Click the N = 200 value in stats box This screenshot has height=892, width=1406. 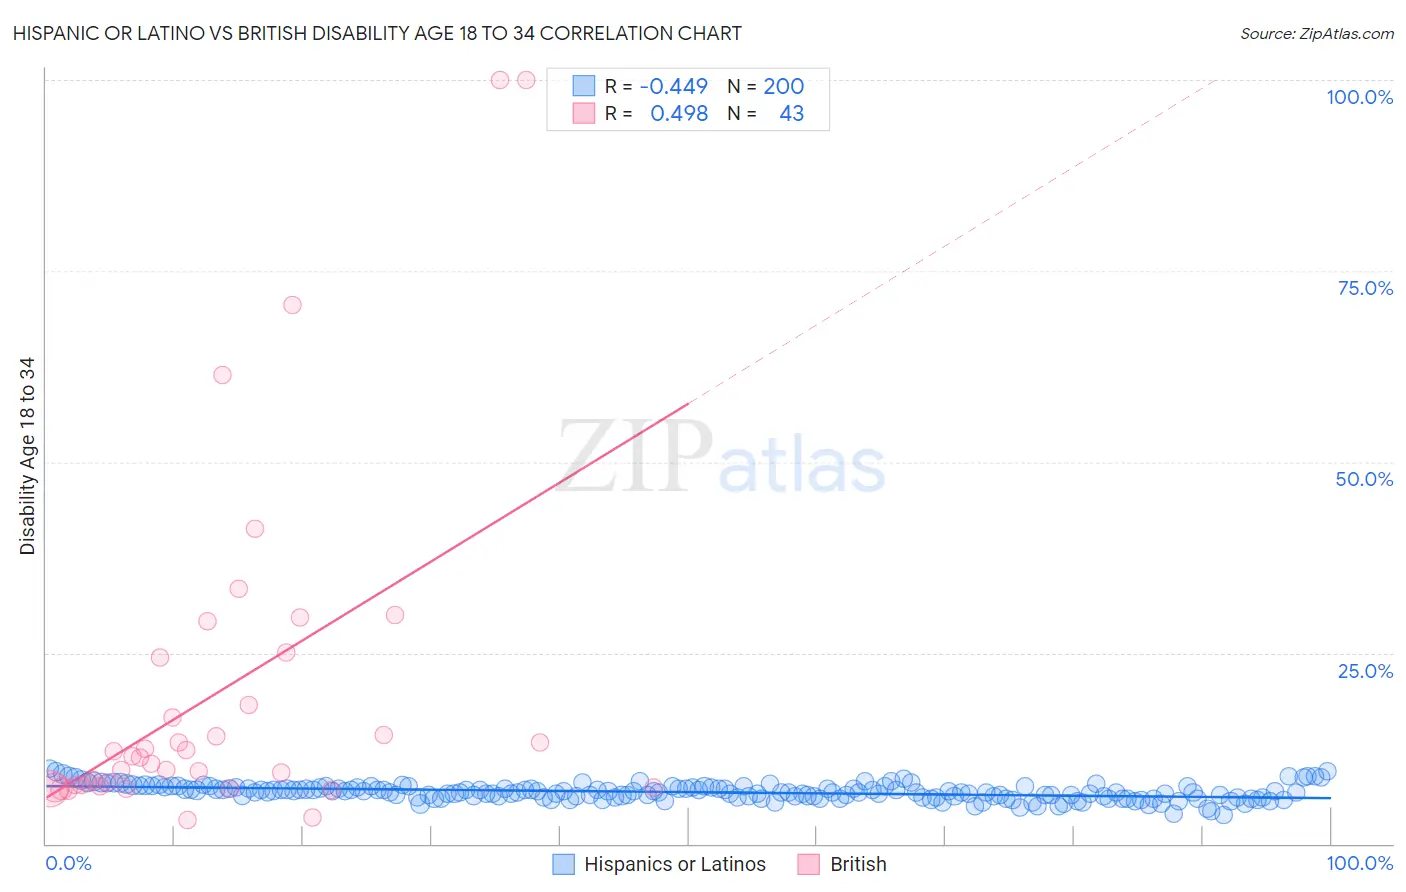[766, 86]
